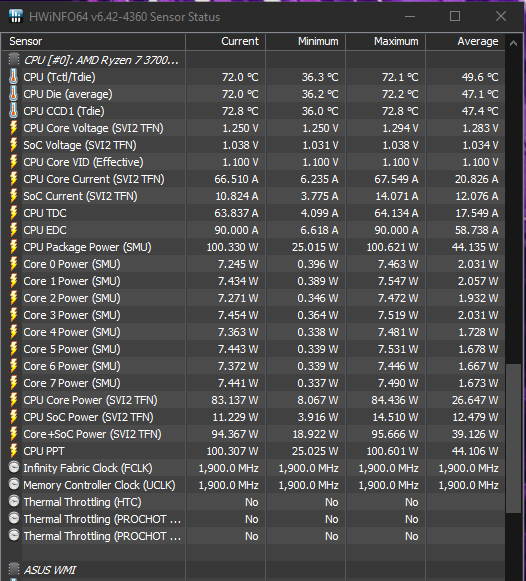Click the clock icon for Infinity Fabric Clock (FCLK)
The image size is (526, 581).
coord(14,467)
